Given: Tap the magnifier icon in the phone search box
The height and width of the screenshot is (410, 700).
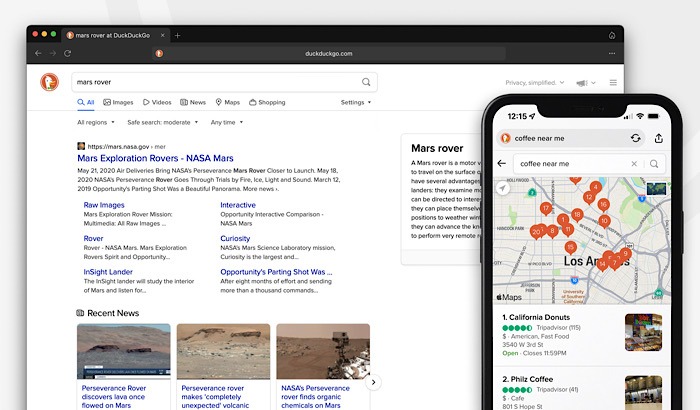Looking at the screenshot, I should 654,163.
